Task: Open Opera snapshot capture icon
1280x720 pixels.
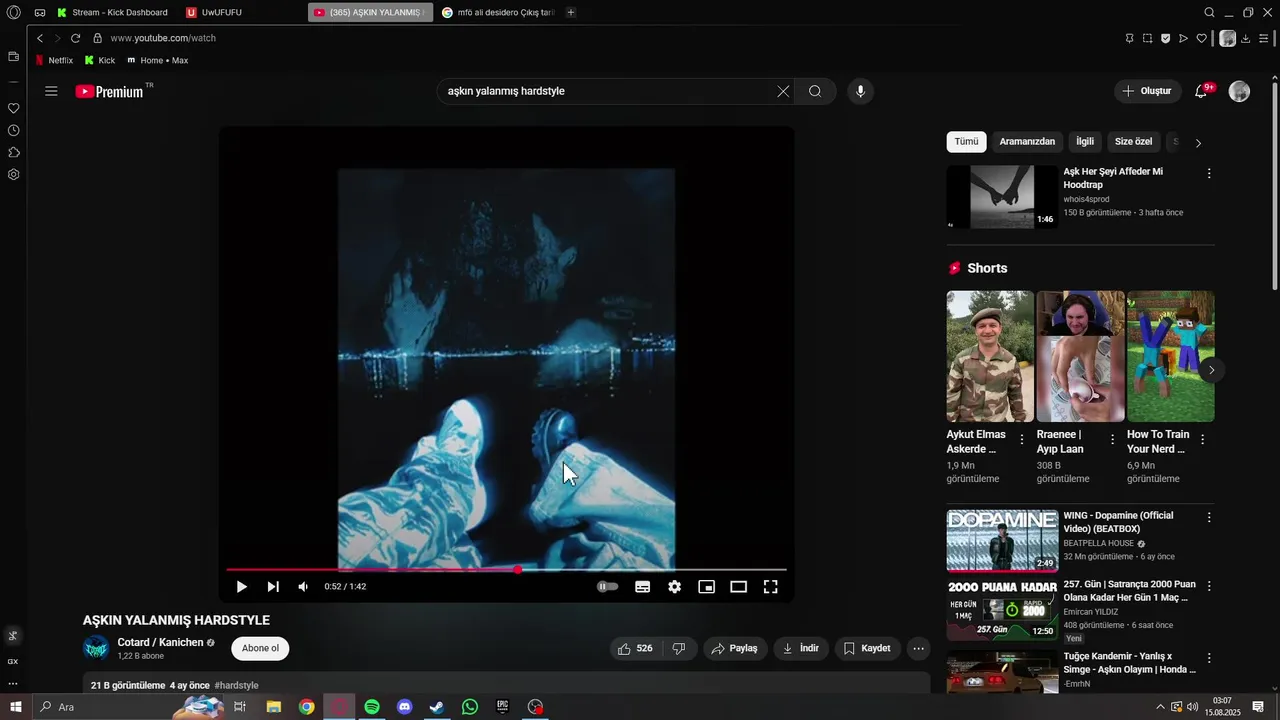Action: [1147, 38]
